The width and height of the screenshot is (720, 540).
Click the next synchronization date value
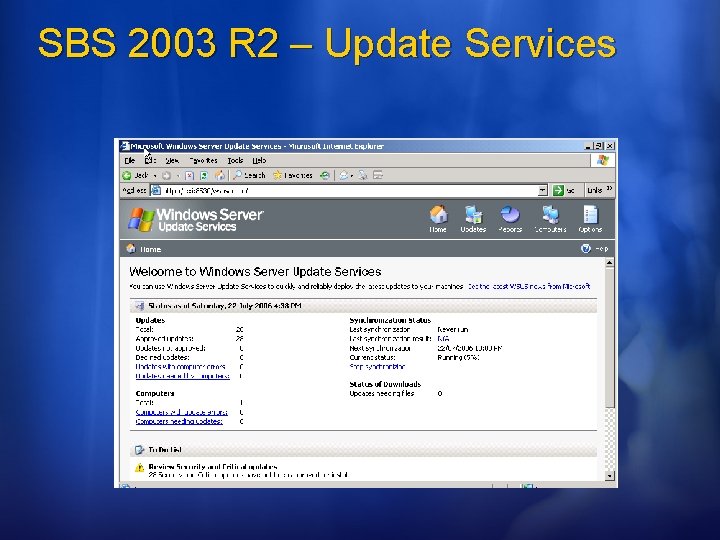click(x=470, y=348)
